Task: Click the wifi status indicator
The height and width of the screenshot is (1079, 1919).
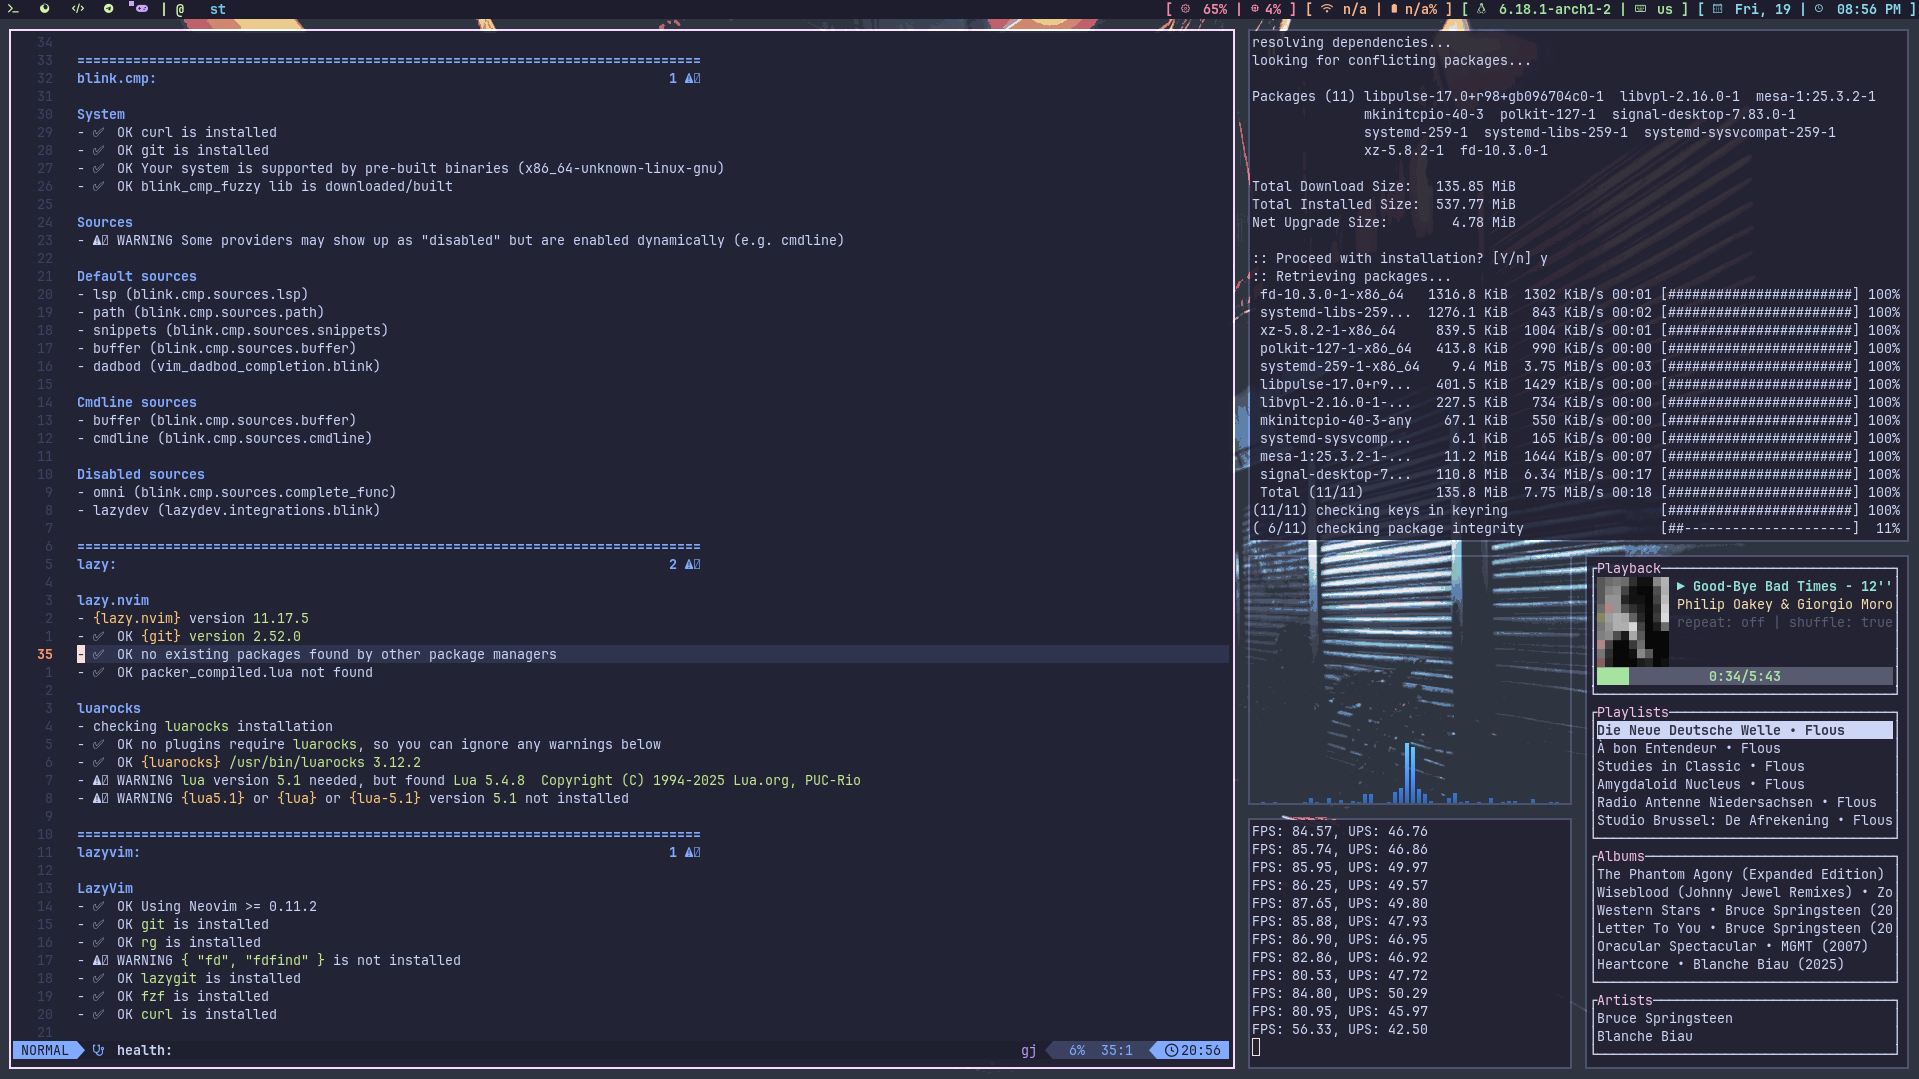Action: [1343, 9]
